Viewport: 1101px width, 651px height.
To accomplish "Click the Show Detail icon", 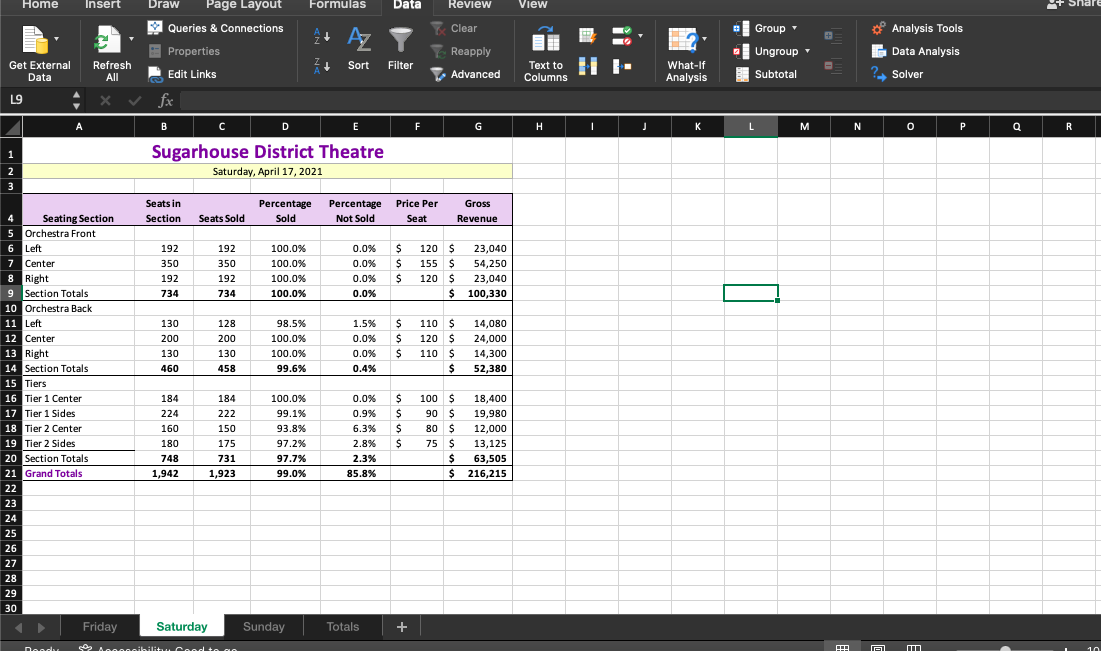I will point(833,36).
